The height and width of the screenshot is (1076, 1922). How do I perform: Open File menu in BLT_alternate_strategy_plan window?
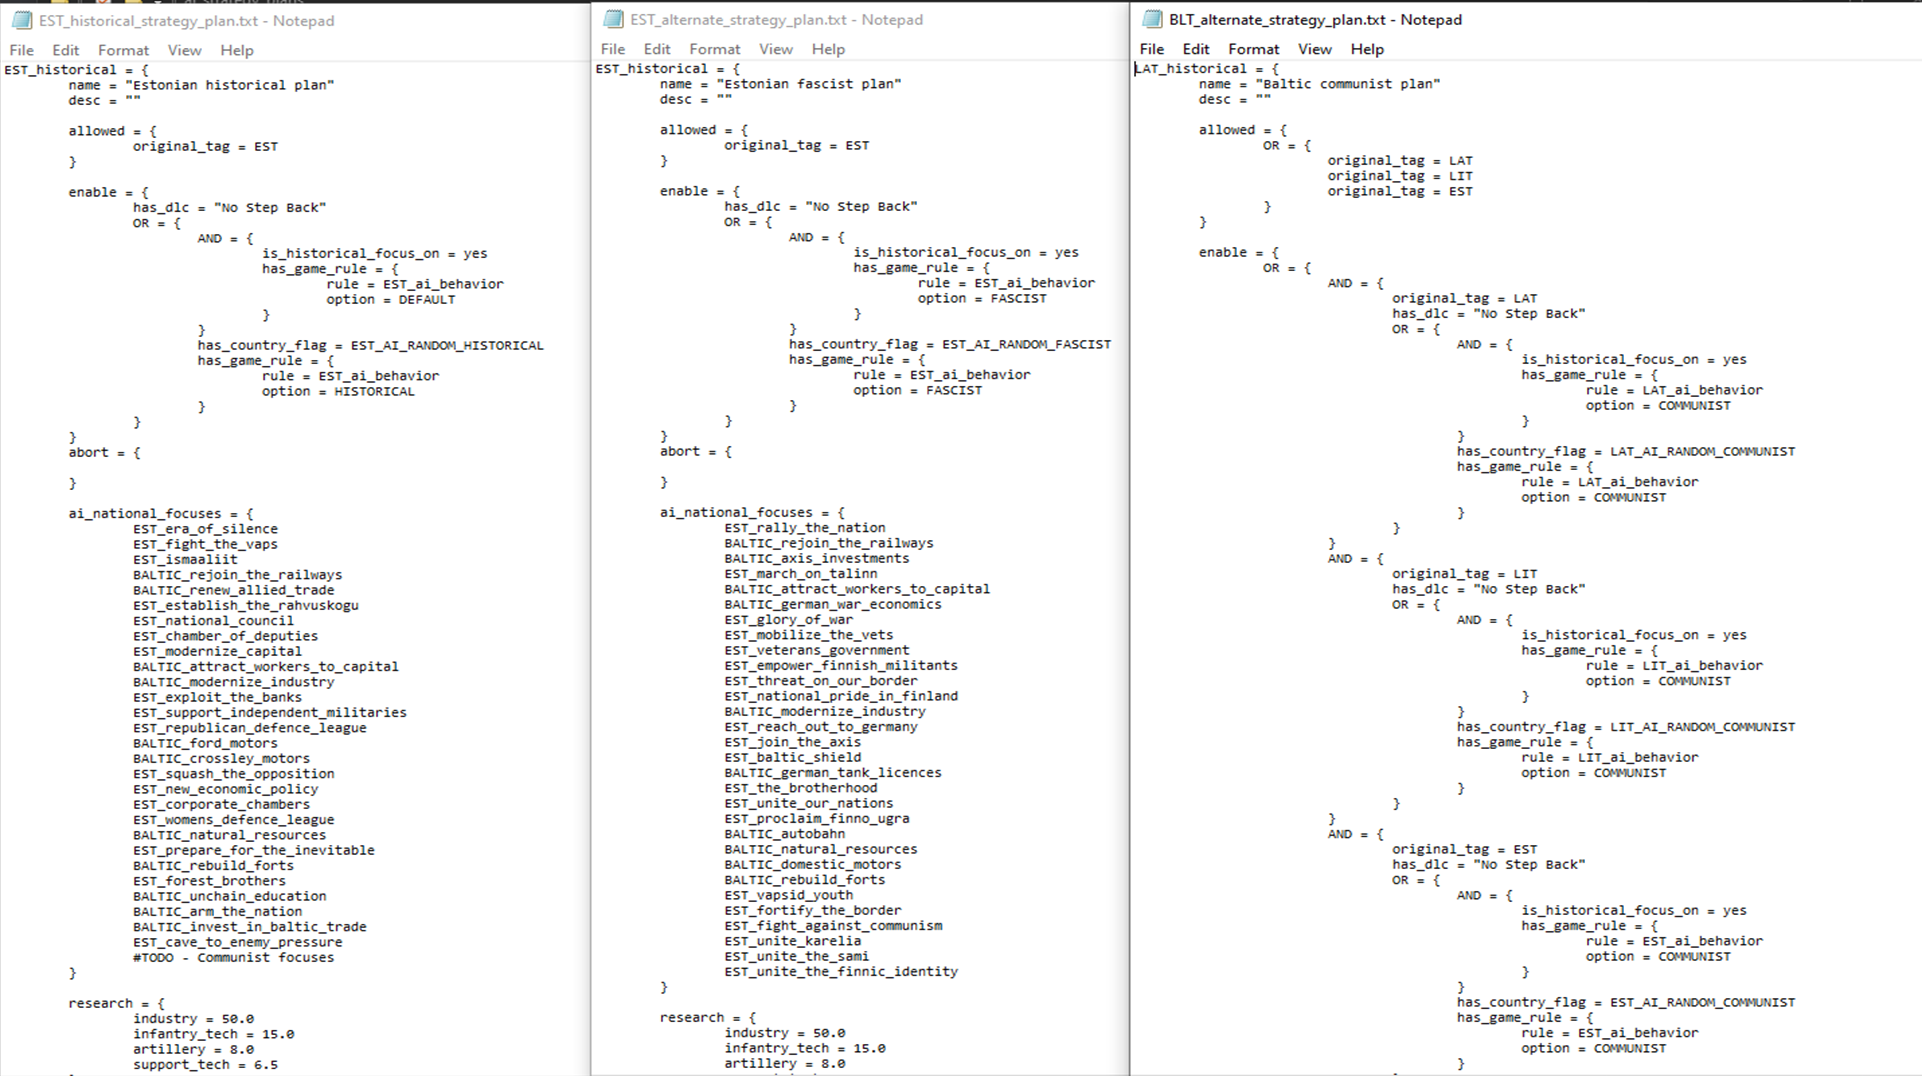coord(1152,49)
